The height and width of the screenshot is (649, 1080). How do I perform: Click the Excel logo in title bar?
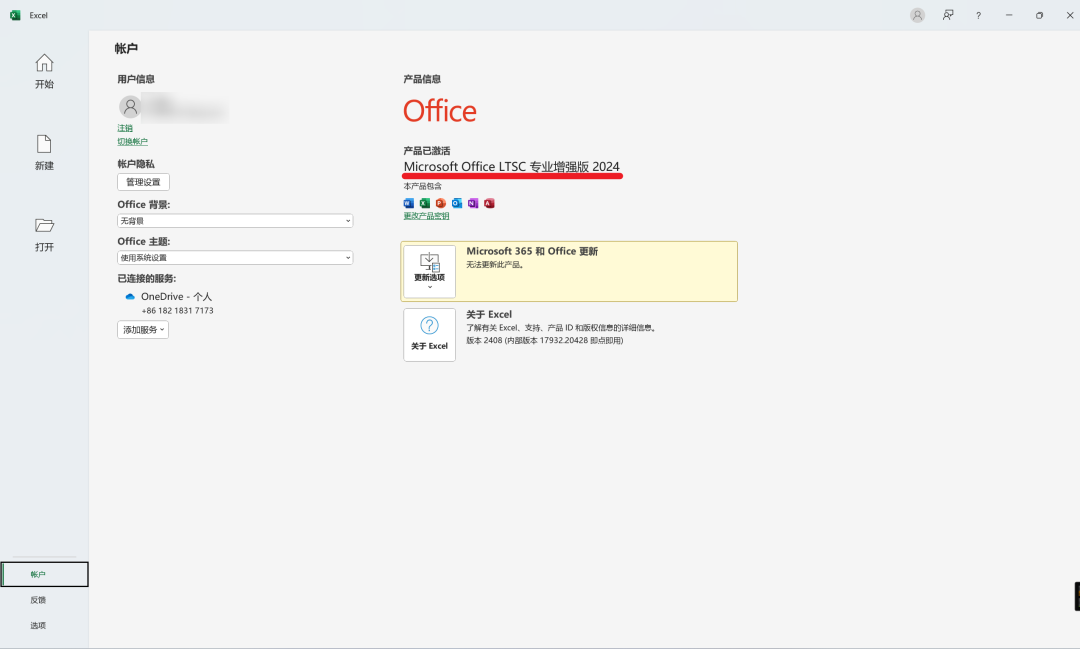(15, 15)
